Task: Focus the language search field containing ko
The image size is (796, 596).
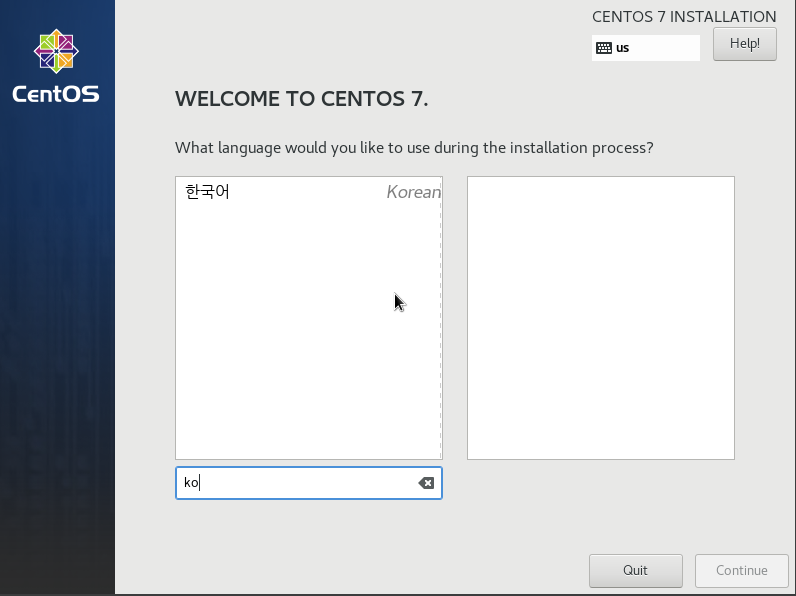Action: 309,483
